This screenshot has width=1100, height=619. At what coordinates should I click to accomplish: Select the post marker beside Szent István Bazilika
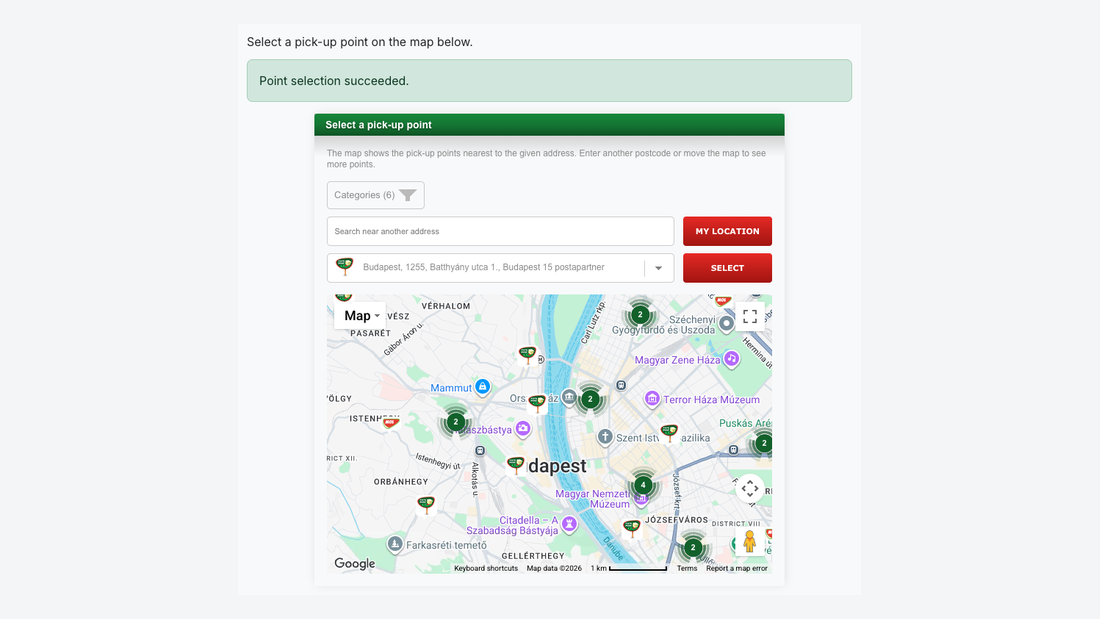(x=669, y=432)
